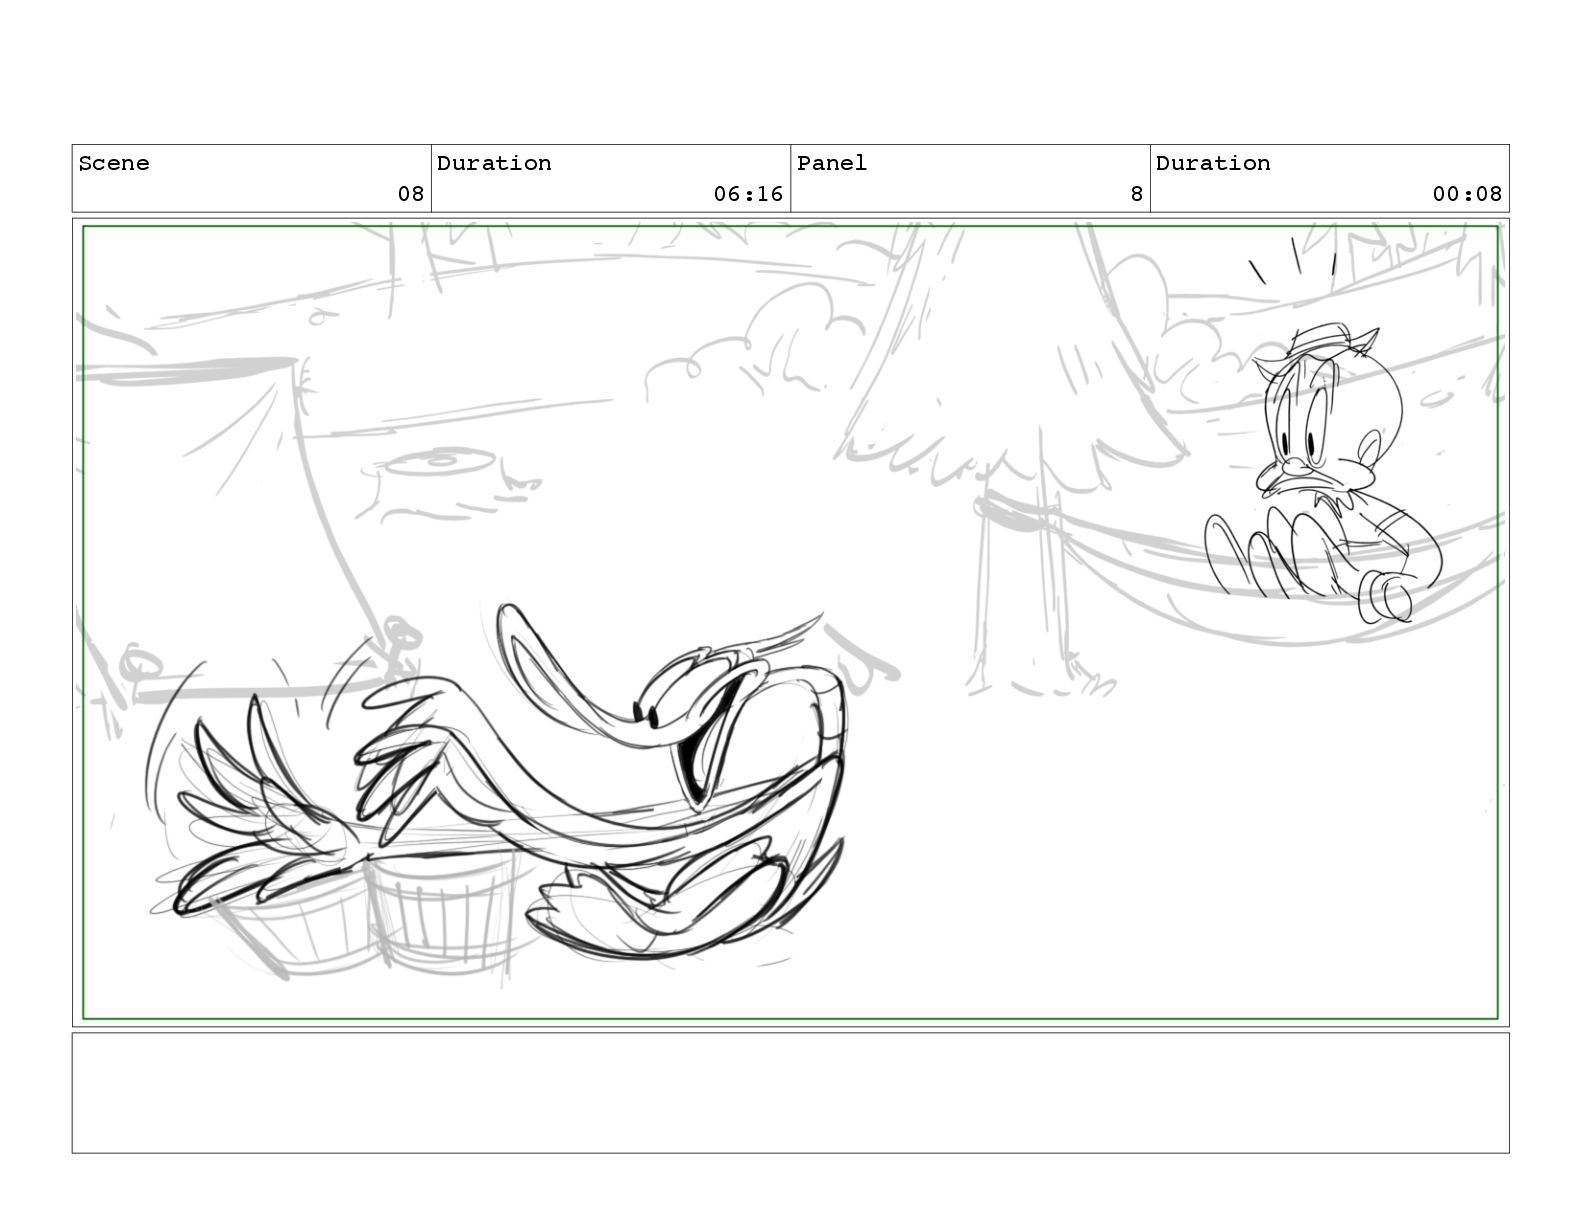The width and height of the screenshot is (1582, 1225).
Task: Click the Scene label in header
Action: [113, 163]
